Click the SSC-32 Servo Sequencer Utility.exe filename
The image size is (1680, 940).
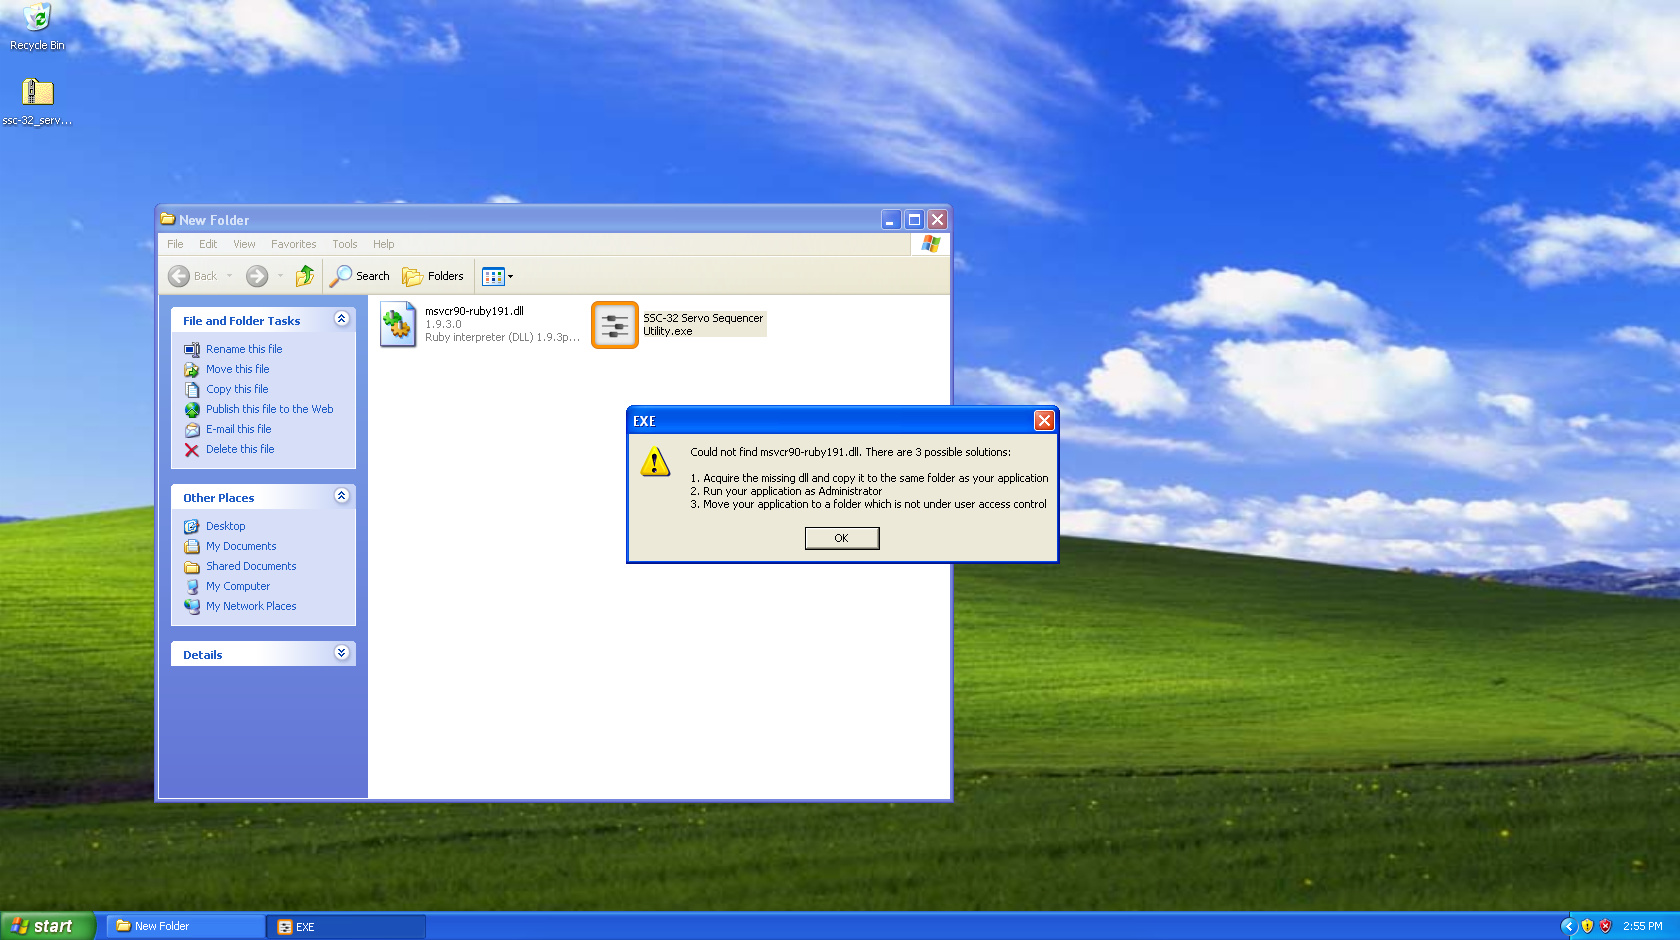703,325
